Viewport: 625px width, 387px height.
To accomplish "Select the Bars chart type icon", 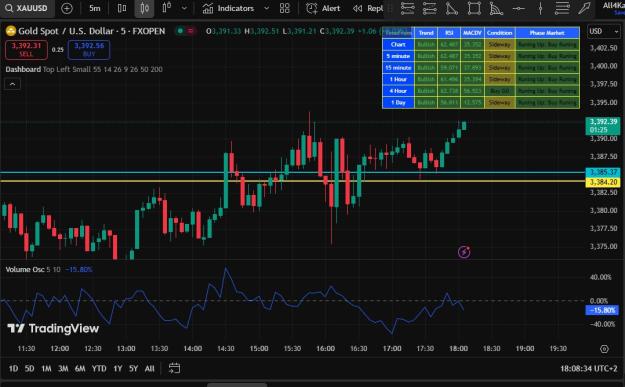I will point(122,8).
